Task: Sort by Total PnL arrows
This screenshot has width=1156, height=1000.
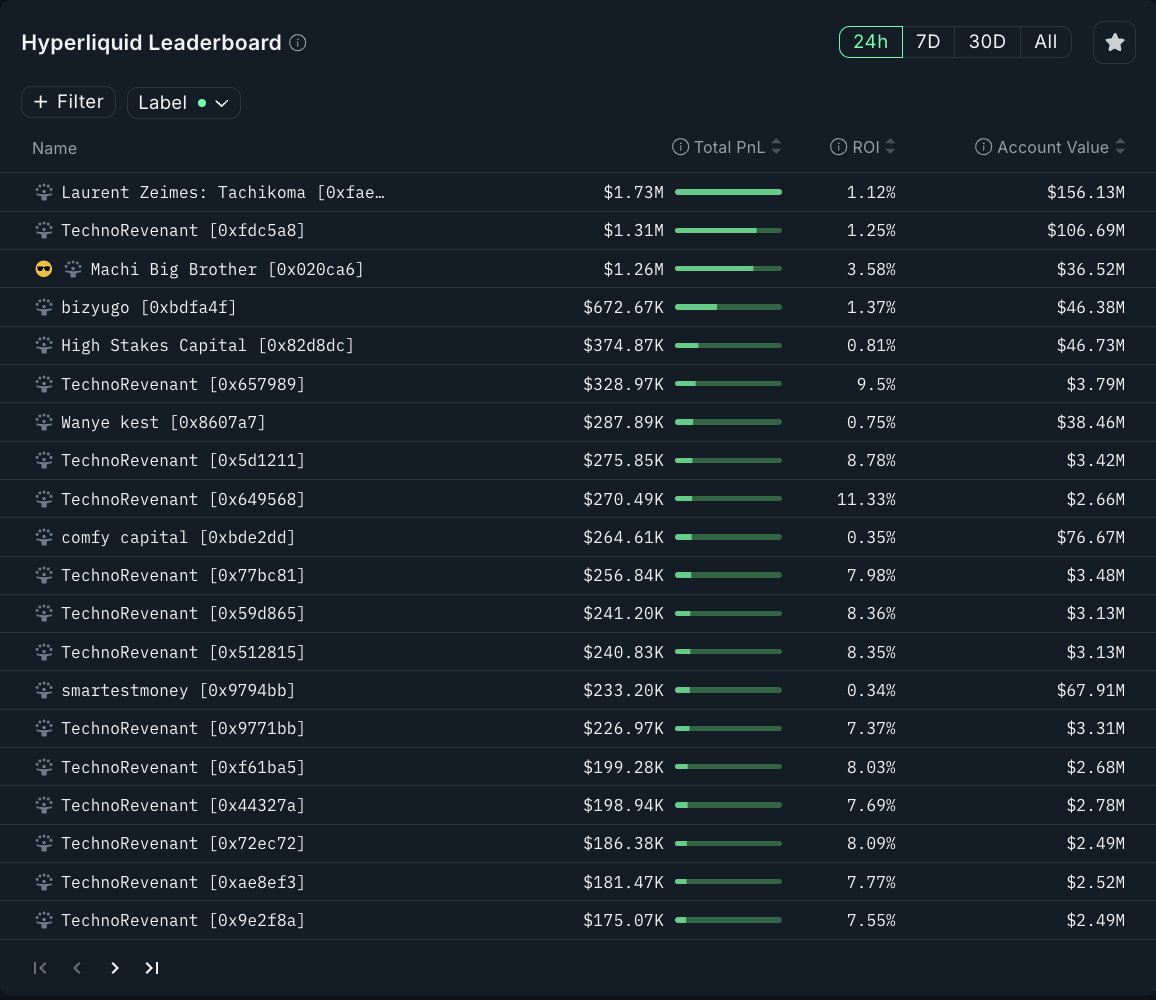Action: [776, 147]
